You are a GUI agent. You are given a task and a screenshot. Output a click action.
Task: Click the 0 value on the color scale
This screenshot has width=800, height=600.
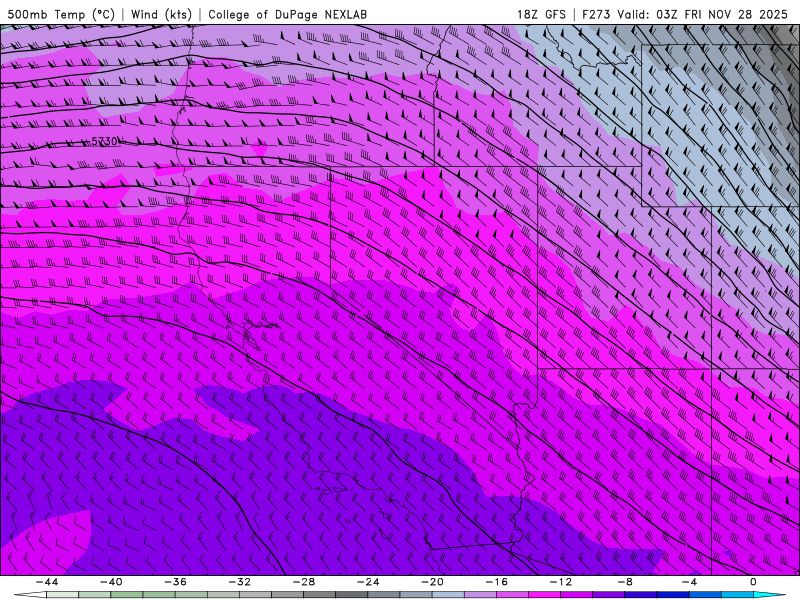point(754,582)
